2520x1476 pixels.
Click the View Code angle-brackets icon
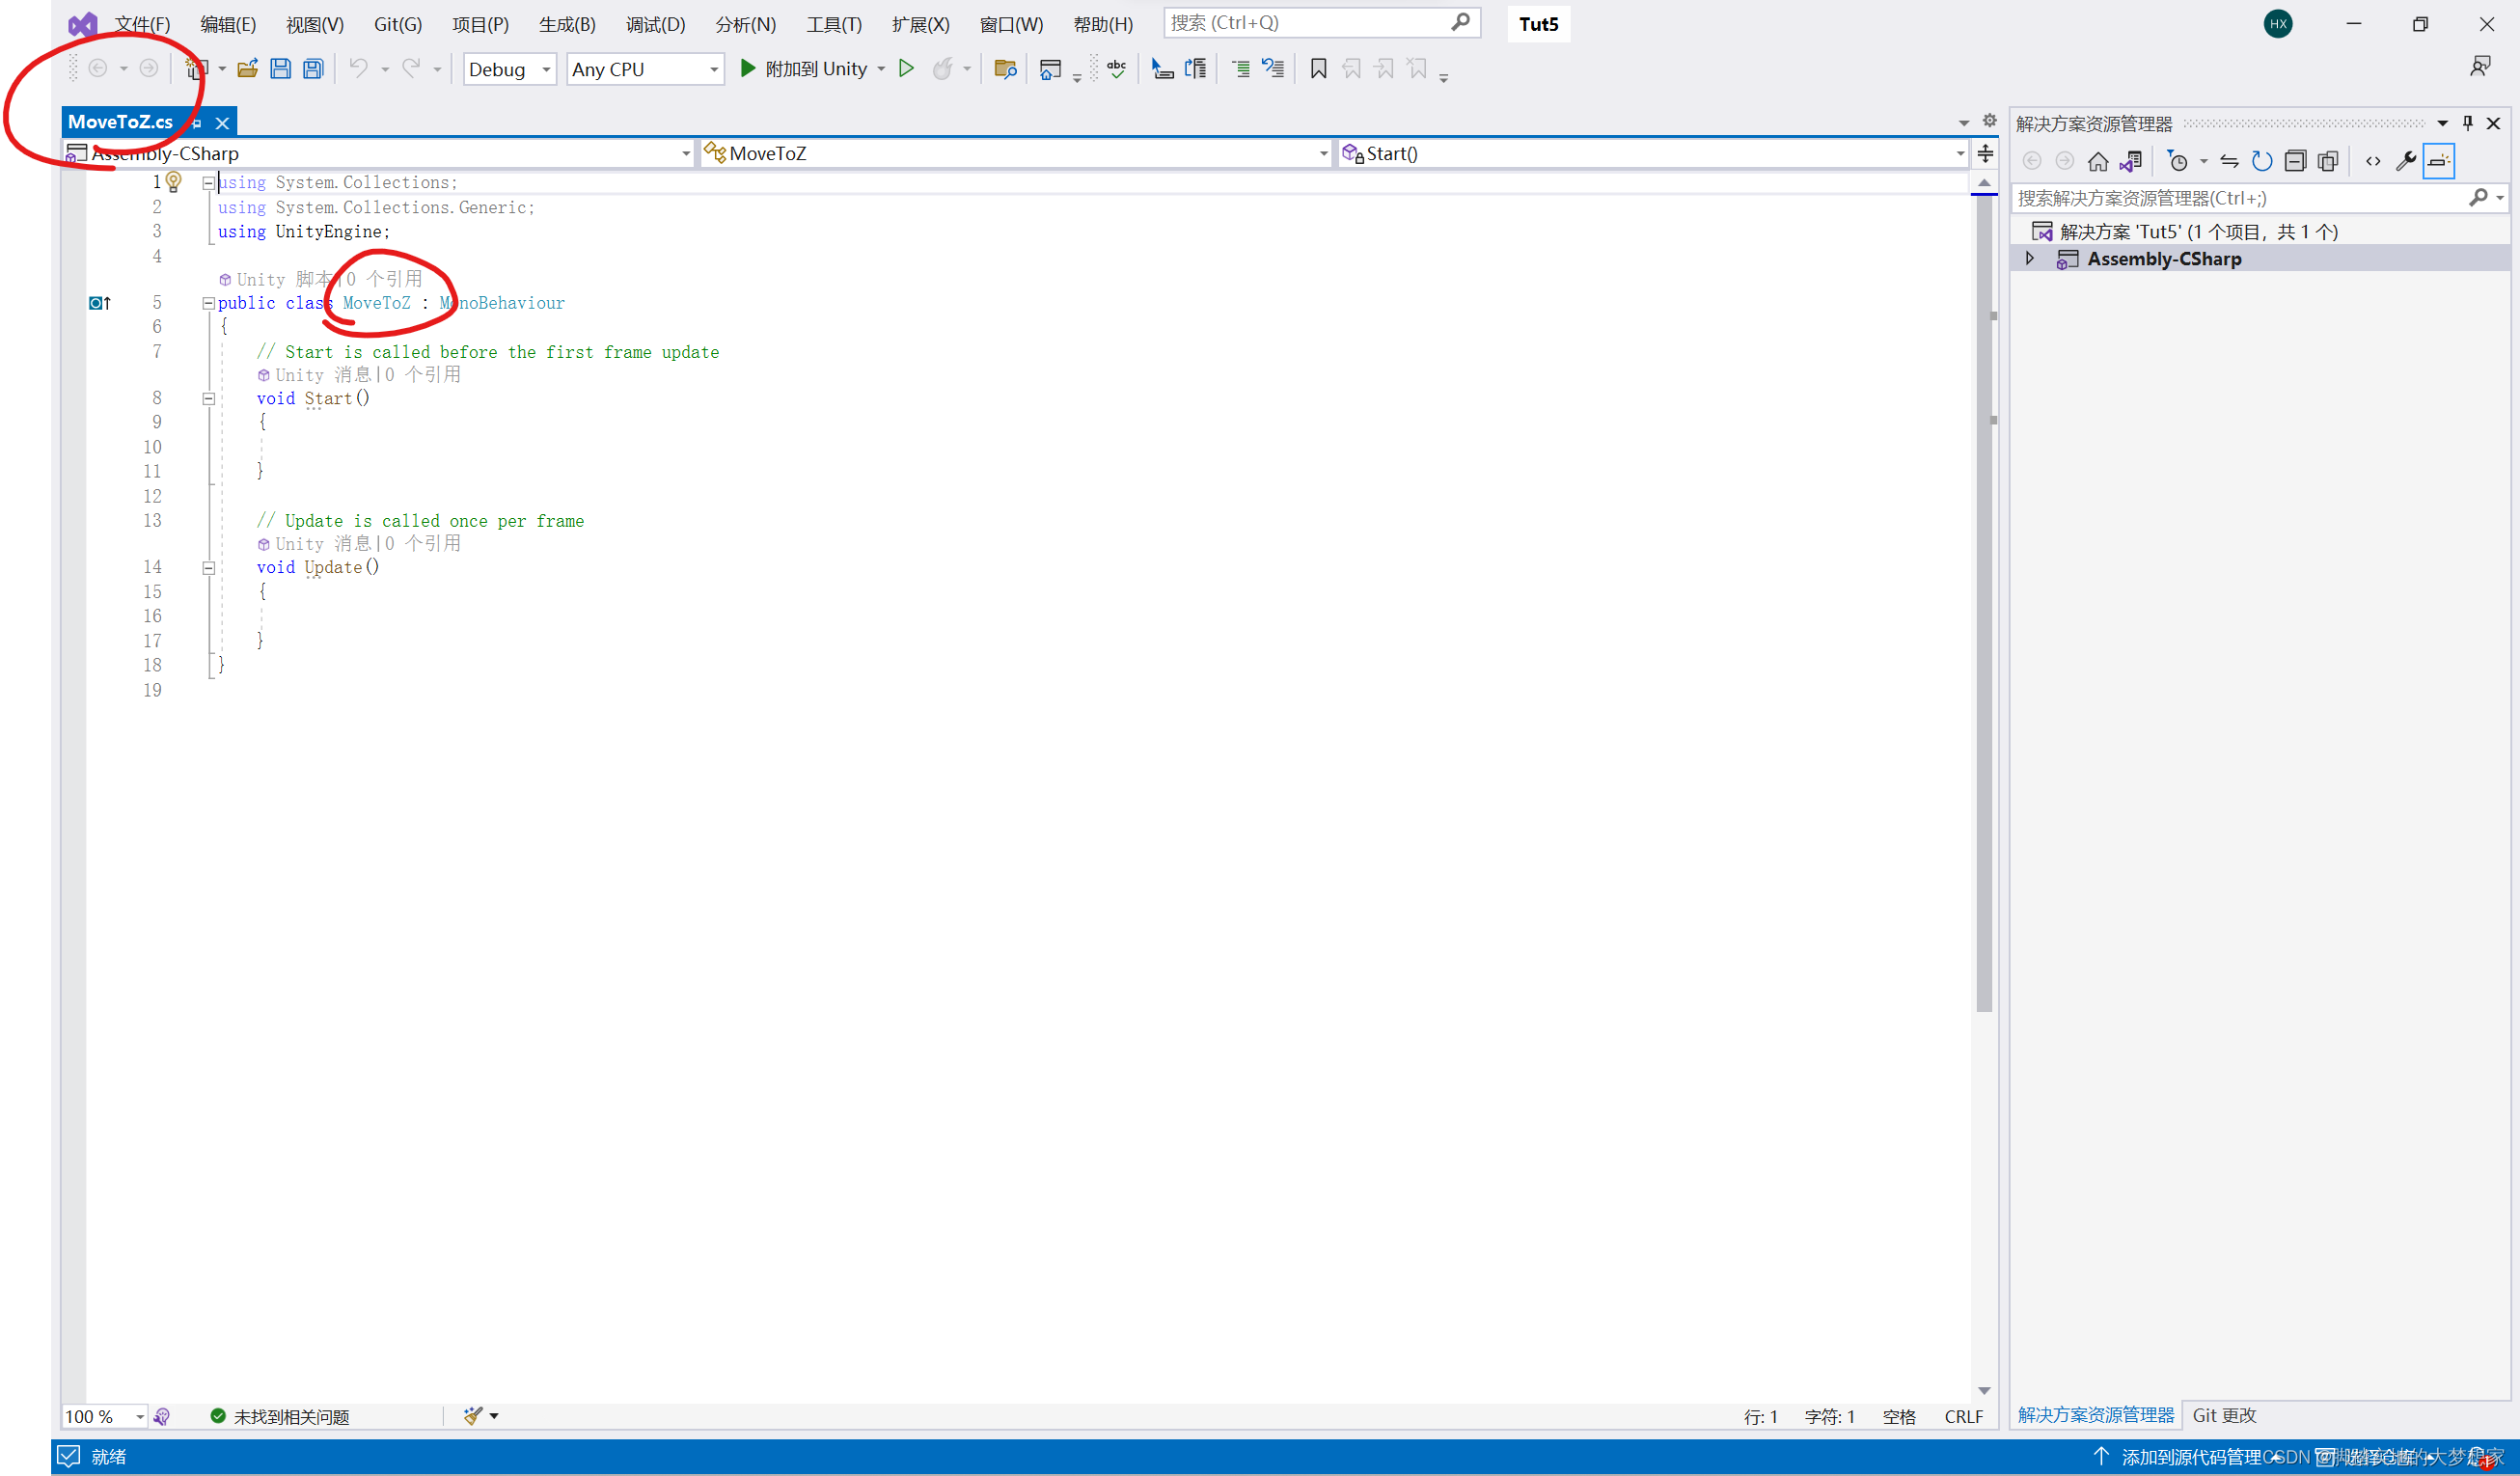[2373, 161]
